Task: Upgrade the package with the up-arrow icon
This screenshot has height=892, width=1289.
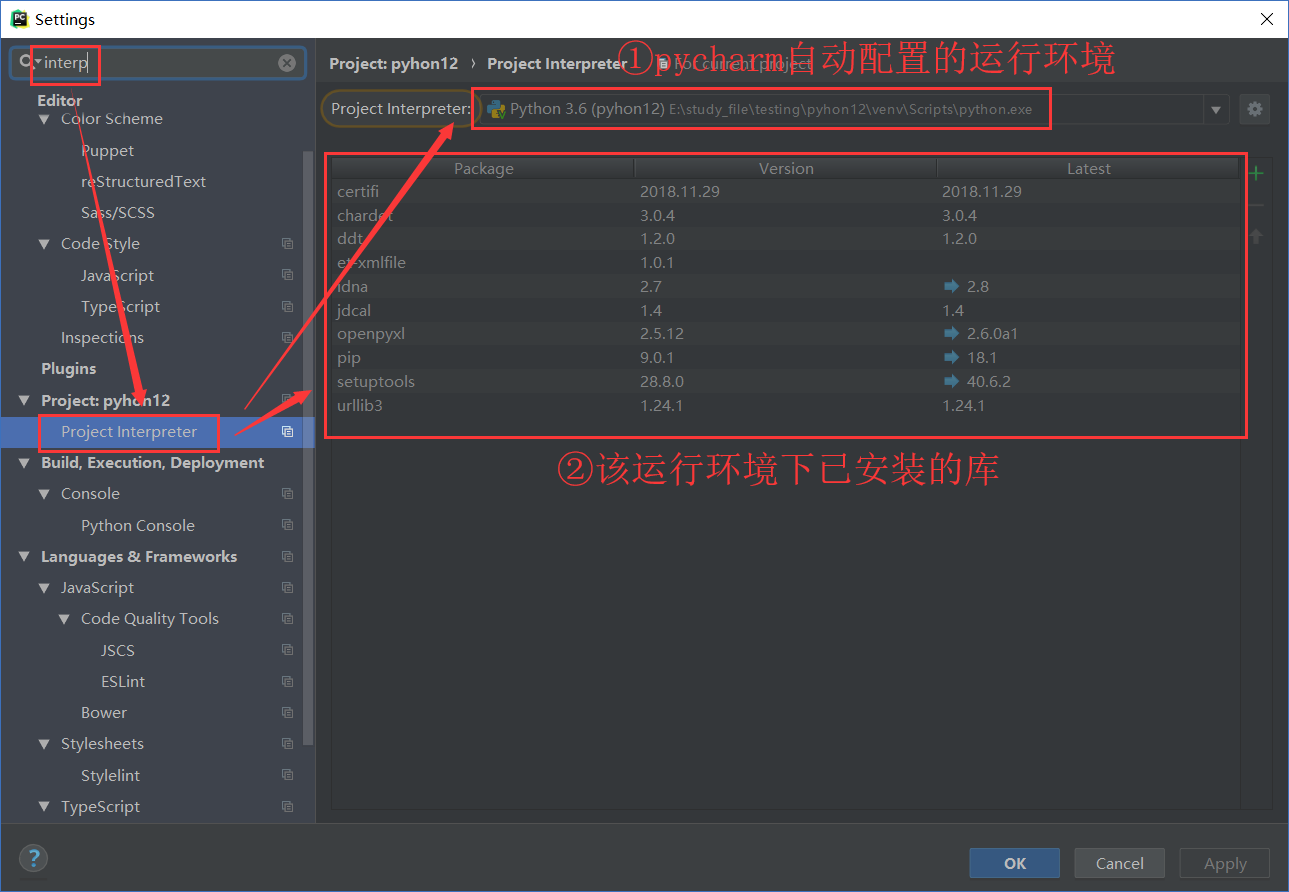Action: click(x=1256, y=237)
